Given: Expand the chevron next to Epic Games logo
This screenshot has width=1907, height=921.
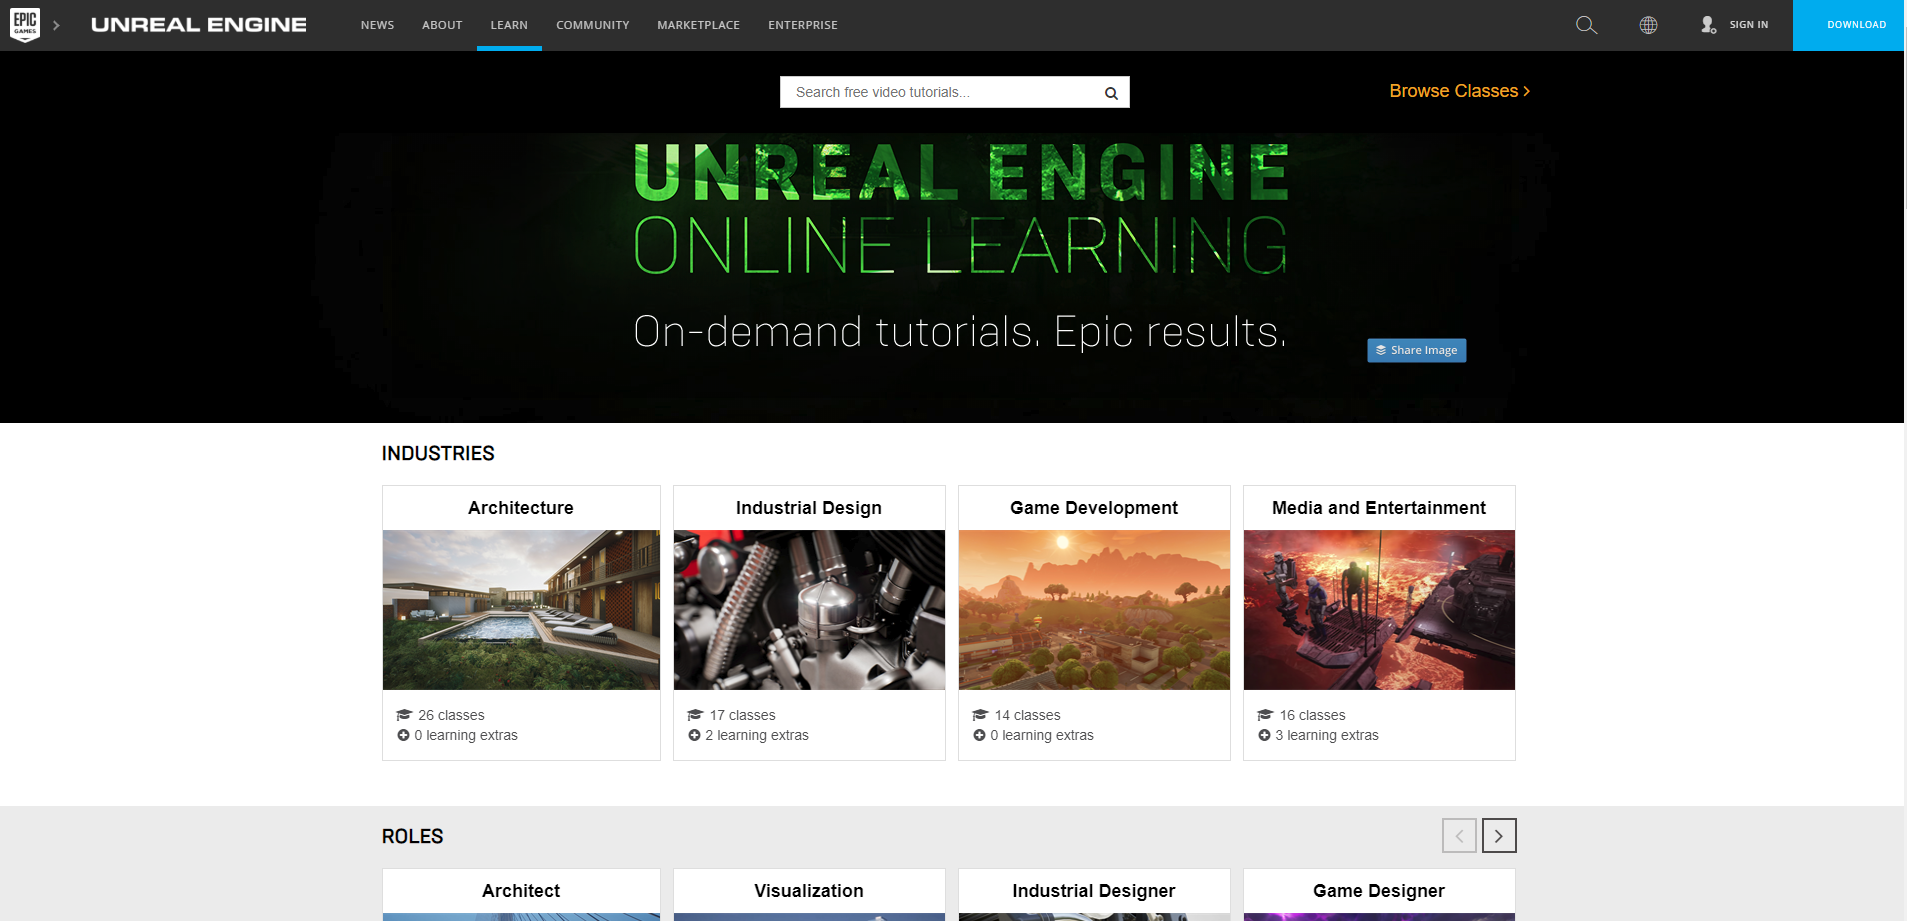Looking at the screenshot, I should pyautogui.click(x=57, y=25).
